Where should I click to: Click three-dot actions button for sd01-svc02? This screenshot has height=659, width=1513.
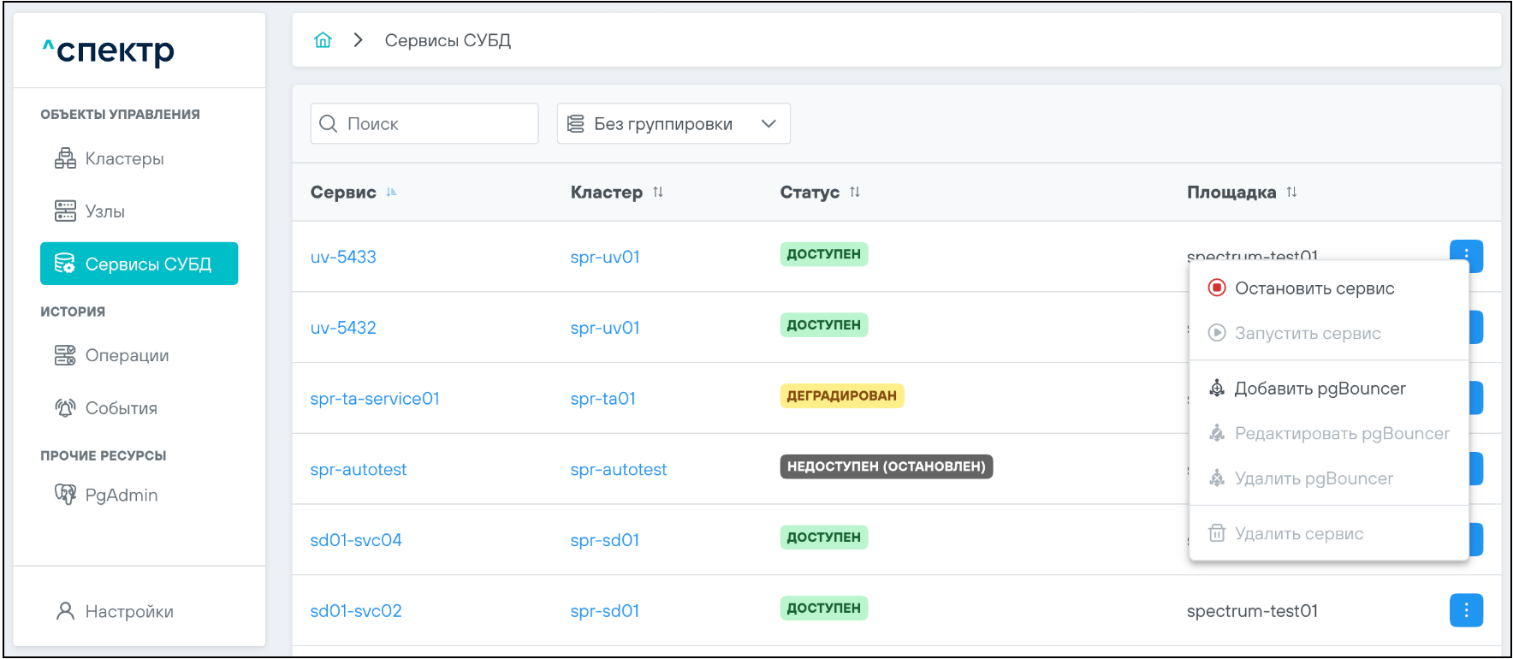[x=1465, y=610]
